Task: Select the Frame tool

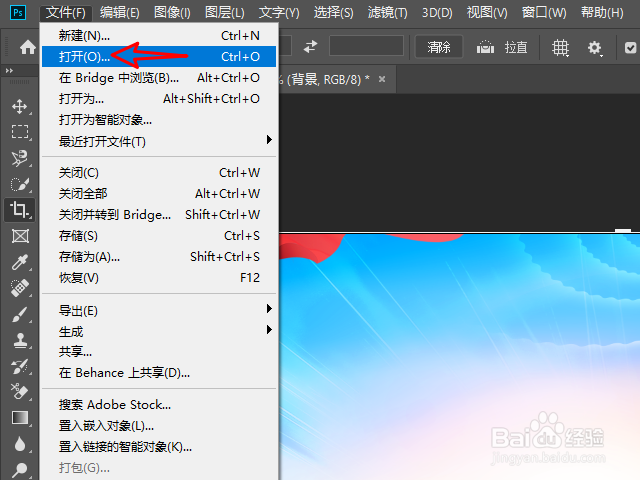Action: [x=20, y=236]
